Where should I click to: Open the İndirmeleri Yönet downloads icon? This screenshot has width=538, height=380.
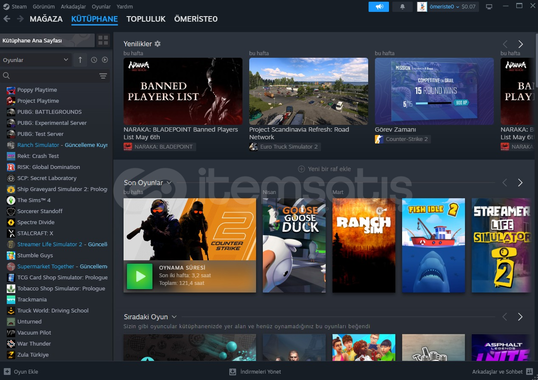click(233, 372)
